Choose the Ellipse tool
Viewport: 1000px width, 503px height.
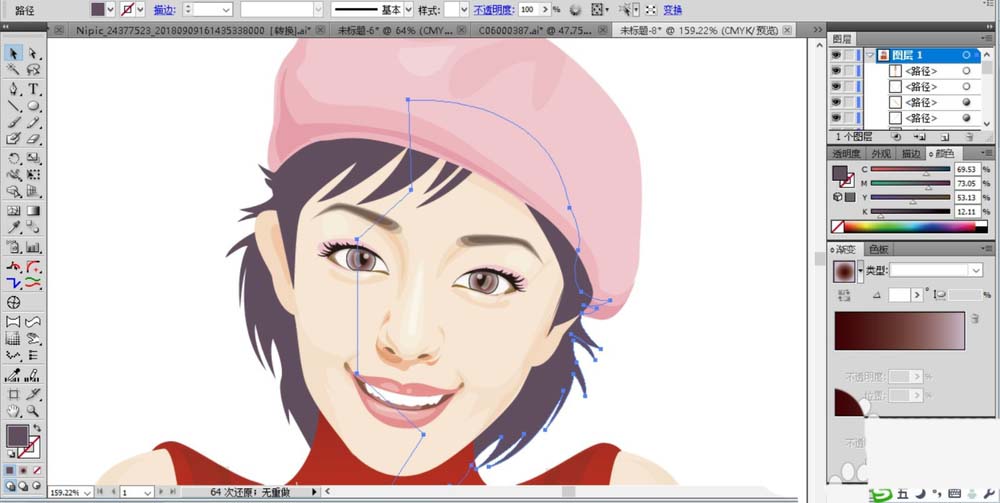(x=33, y=106)
